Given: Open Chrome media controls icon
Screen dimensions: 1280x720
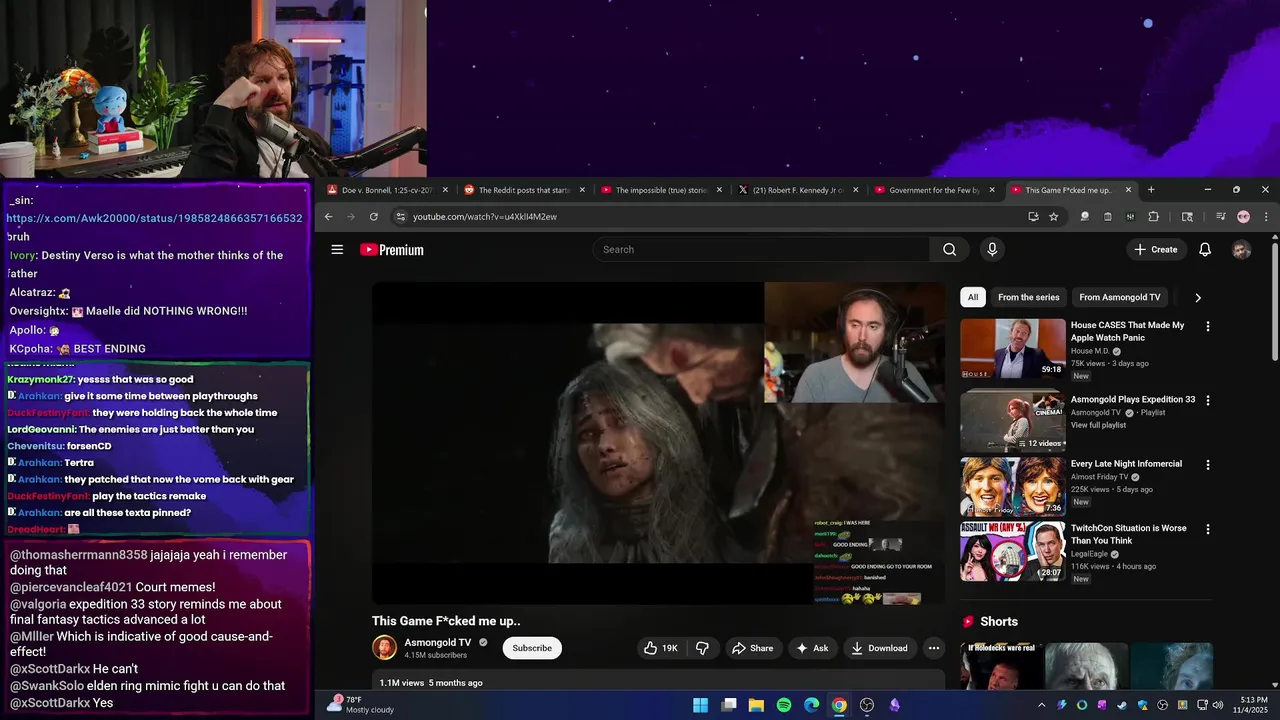Looking at the screenshot, I should (1220, 217).
